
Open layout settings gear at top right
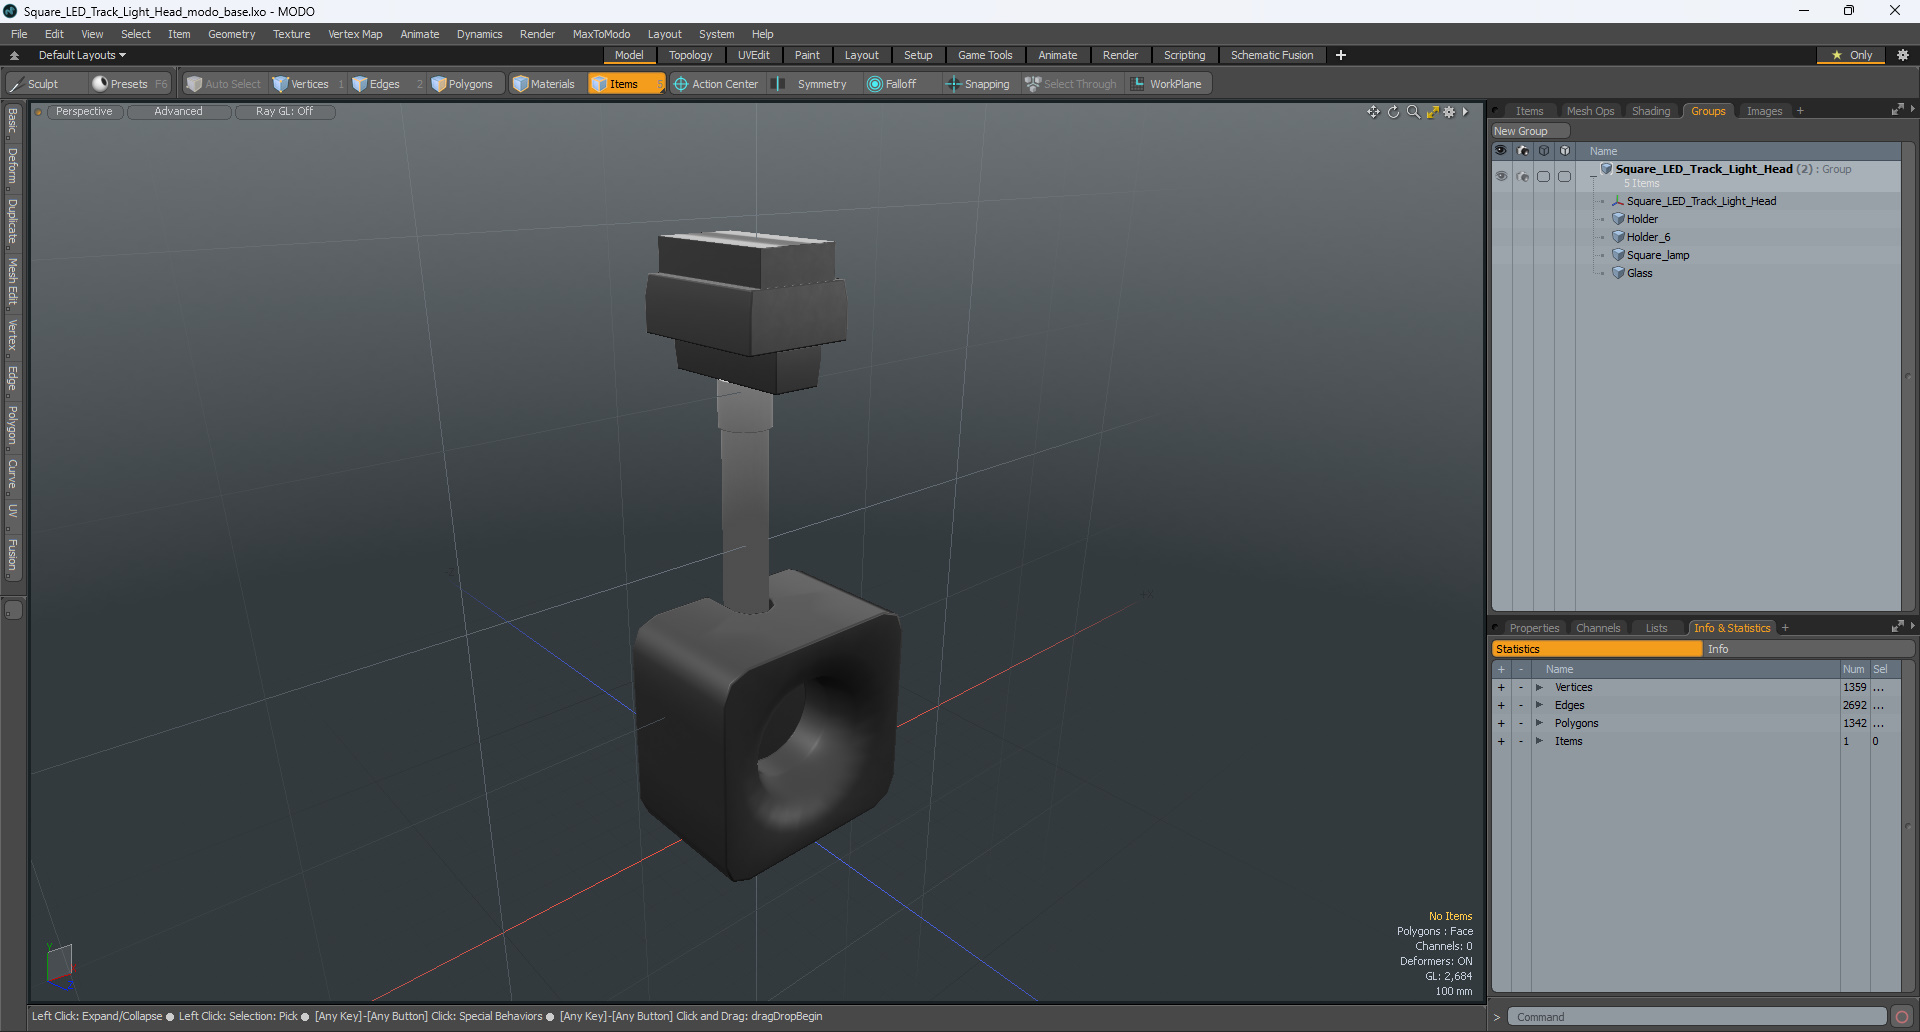1902,55
